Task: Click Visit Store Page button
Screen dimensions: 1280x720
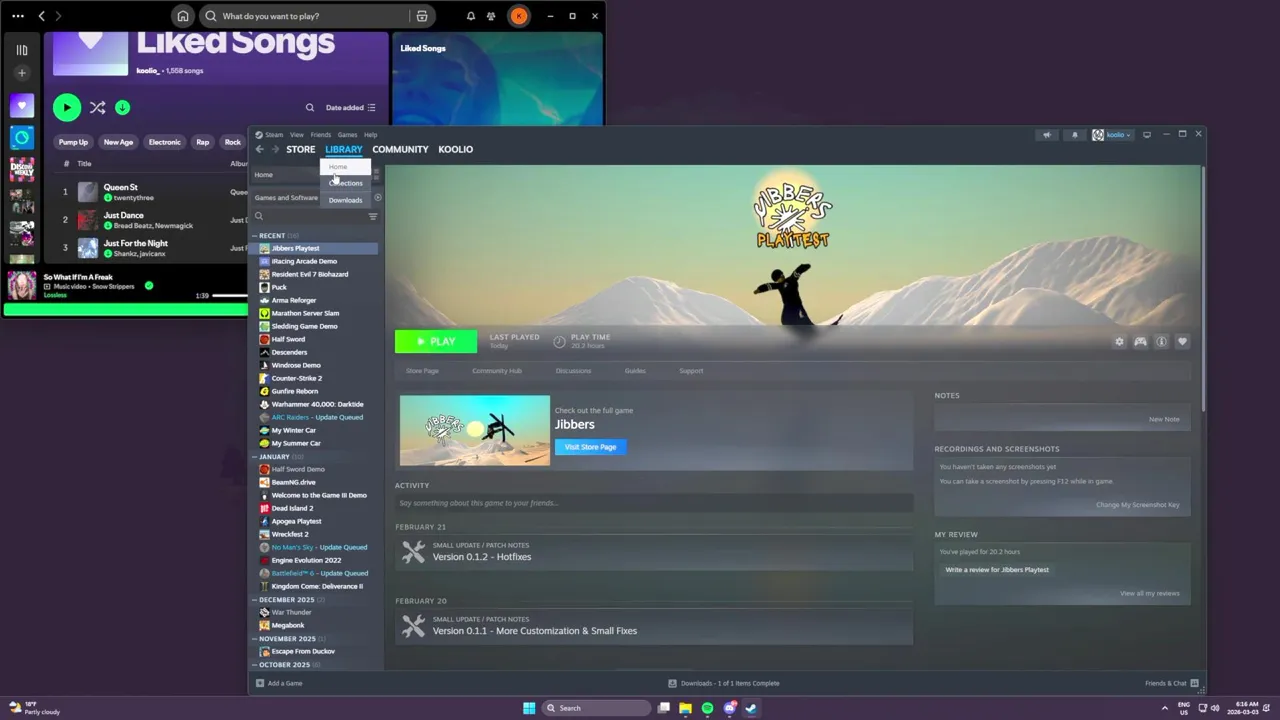Action: click(590, 447)
